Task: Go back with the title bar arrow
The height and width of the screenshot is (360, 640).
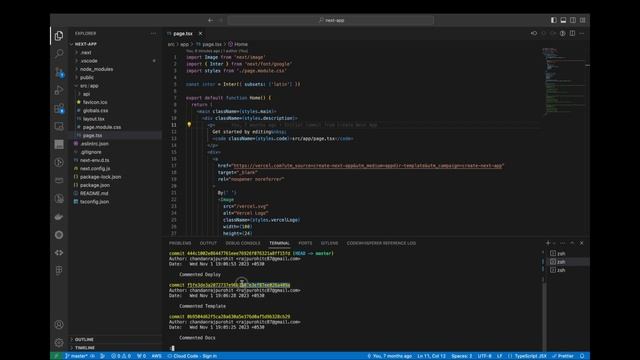Action: coord(210,20)
